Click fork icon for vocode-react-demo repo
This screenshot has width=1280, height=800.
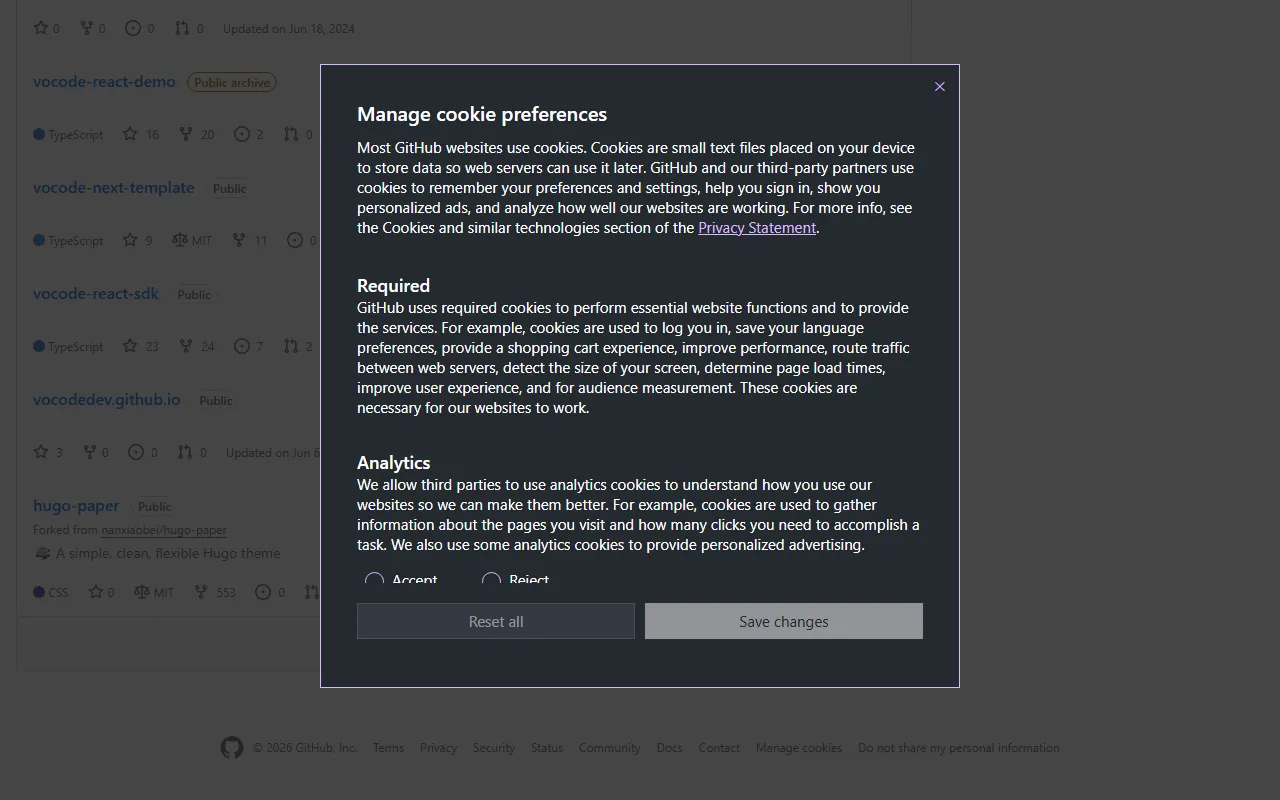click(x=186, y=134)
